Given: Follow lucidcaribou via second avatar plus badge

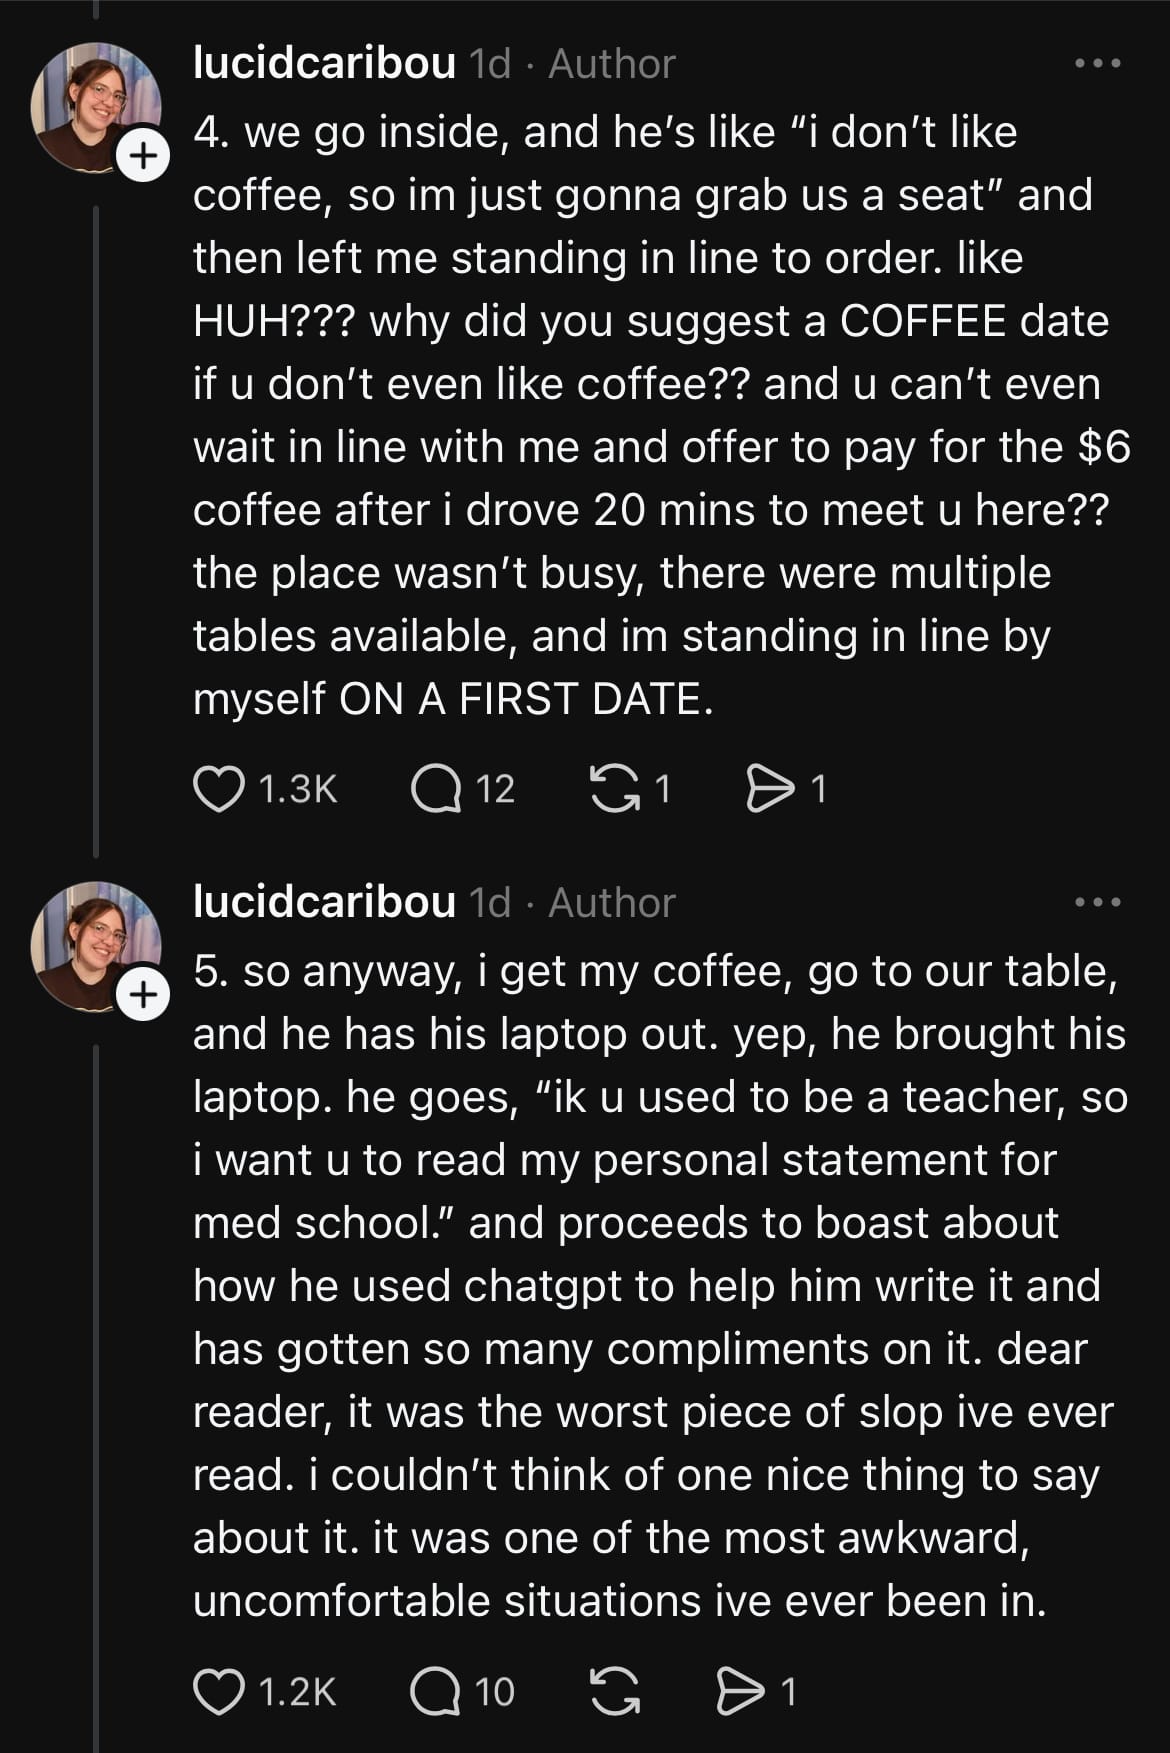Looking at the screenshot, I should click(143, 995).
